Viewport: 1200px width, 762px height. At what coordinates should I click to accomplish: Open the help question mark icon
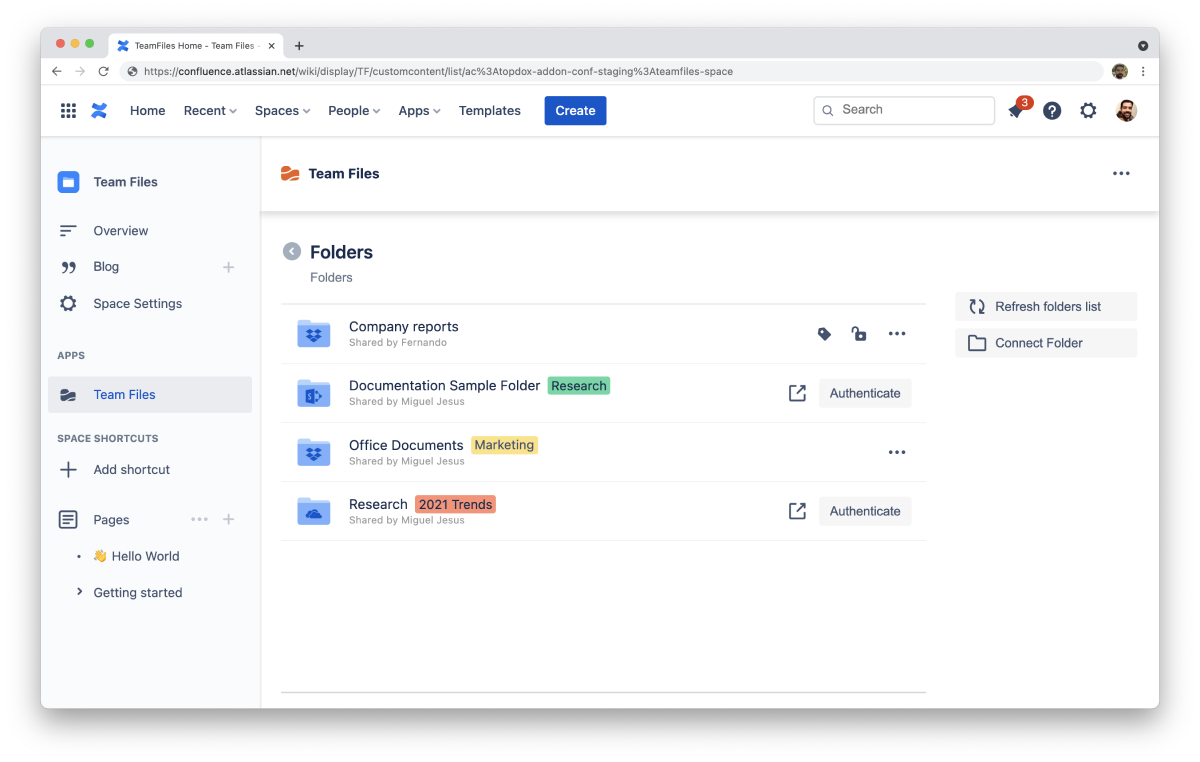coord(1052,111)
